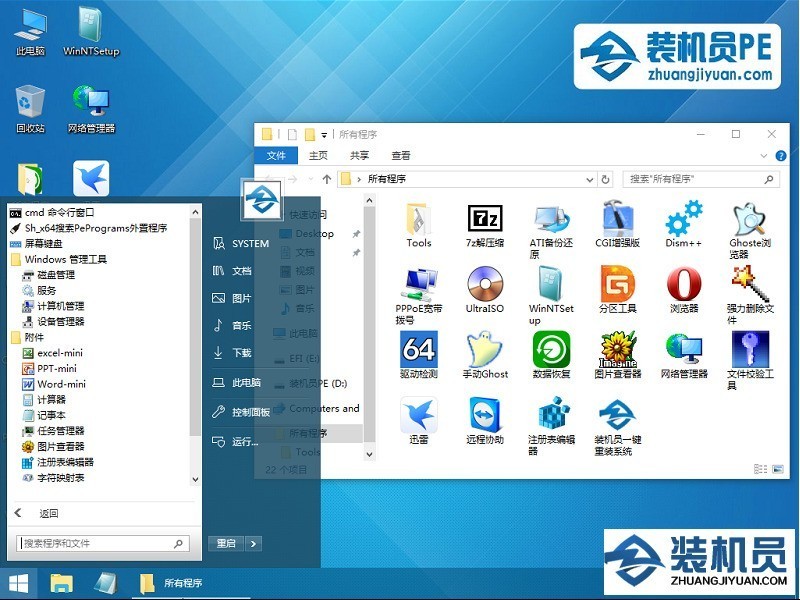Collapse the ribbon using the chevron
Screen dimensions: 800x600
(x=762, y=155)
